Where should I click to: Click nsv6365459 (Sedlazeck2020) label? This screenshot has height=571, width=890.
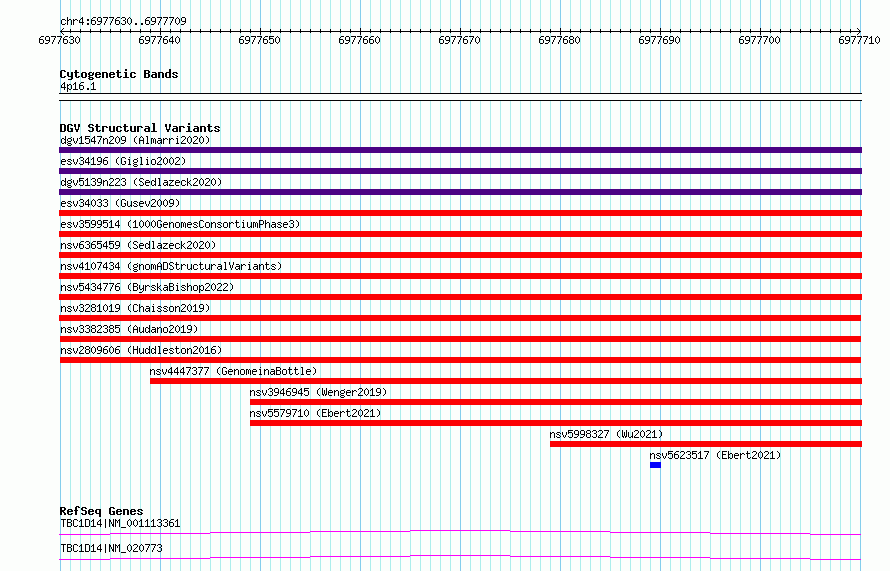click(138, 245)
